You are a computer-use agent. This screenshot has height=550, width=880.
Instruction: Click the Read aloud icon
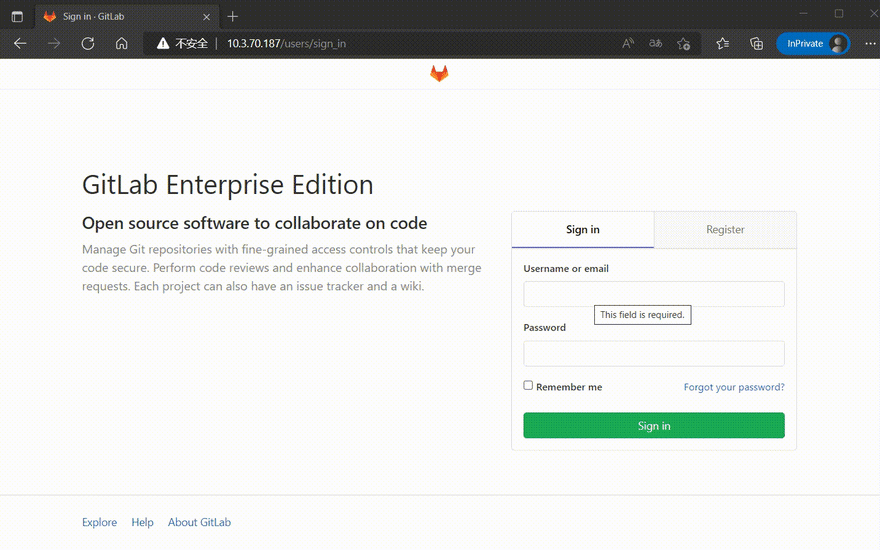point(628,43)
